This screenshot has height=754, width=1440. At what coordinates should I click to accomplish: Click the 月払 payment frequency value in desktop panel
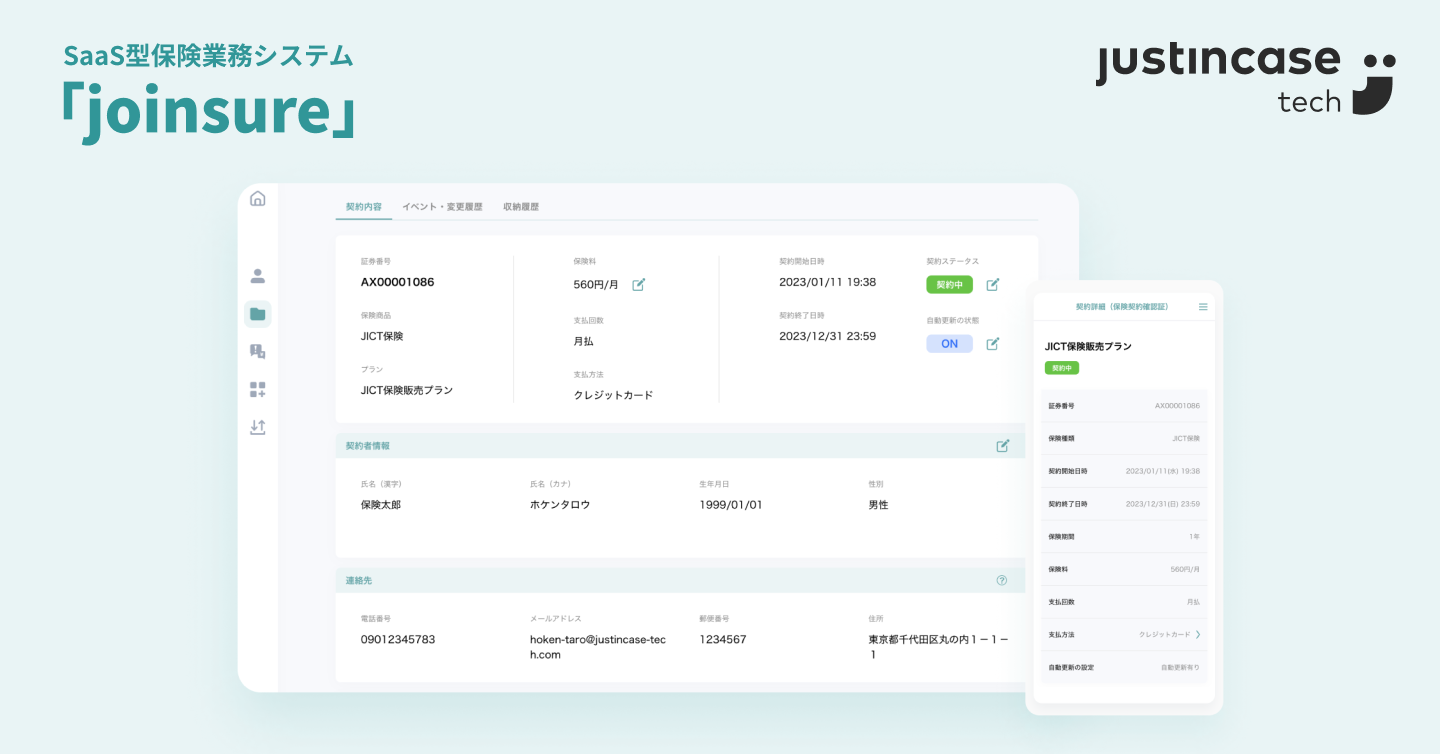[x=584, y=341]
